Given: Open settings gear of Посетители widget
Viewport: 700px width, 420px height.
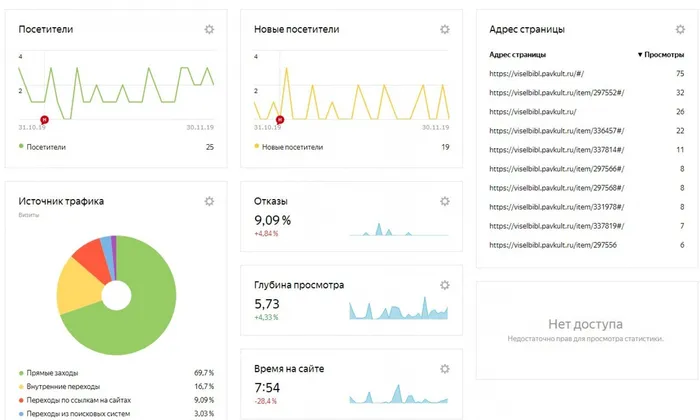Looking at the screenshot, I should (209, 29).
